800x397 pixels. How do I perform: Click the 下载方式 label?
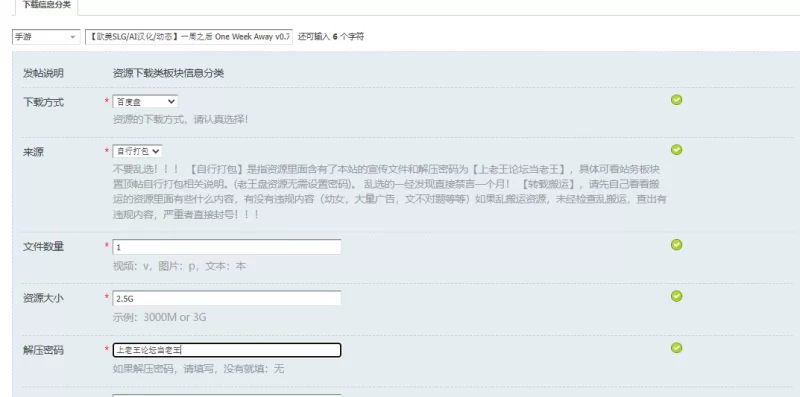coord(43,102)
